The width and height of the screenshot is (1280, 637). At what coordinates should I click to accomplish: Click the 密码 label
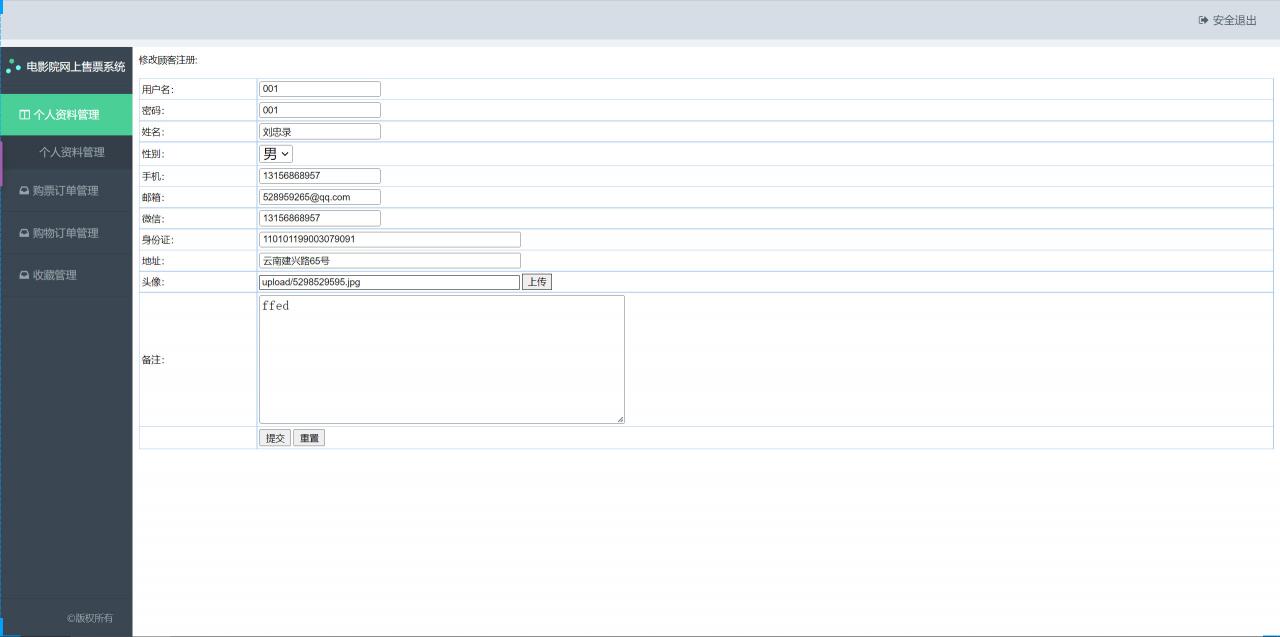[x=153, y=111]
